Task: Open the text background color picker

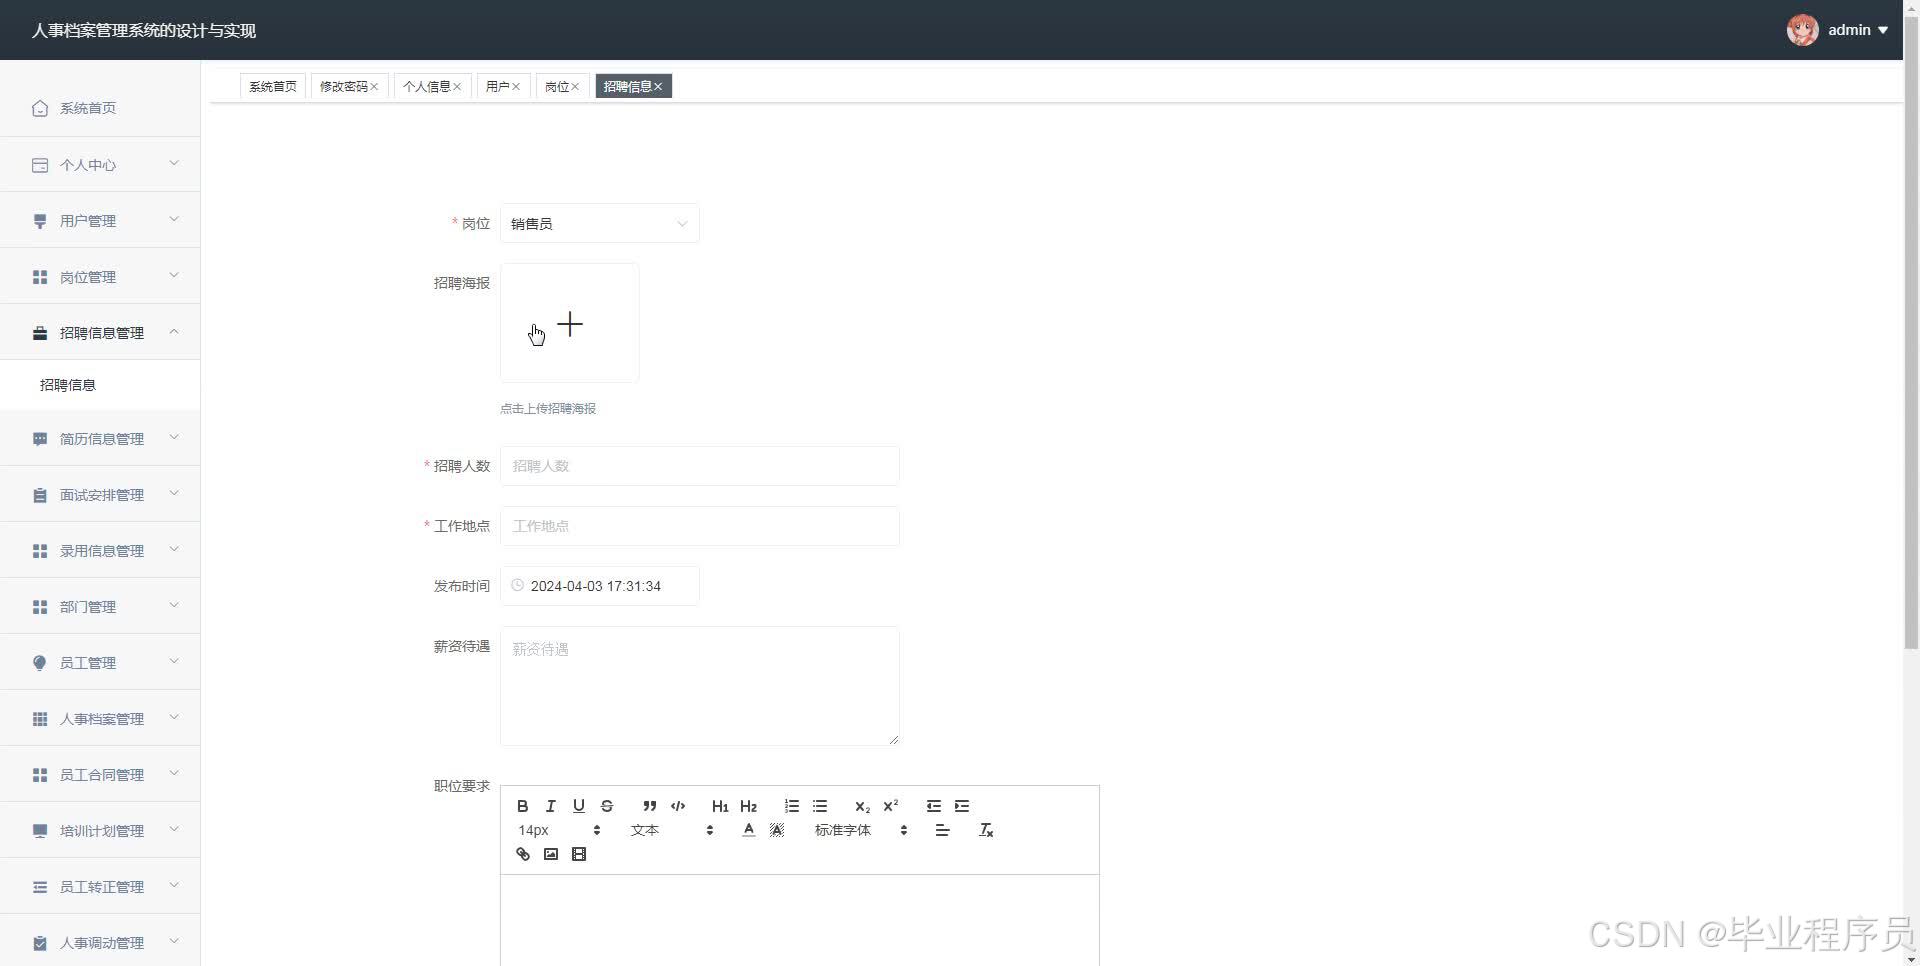Action: 776,830
